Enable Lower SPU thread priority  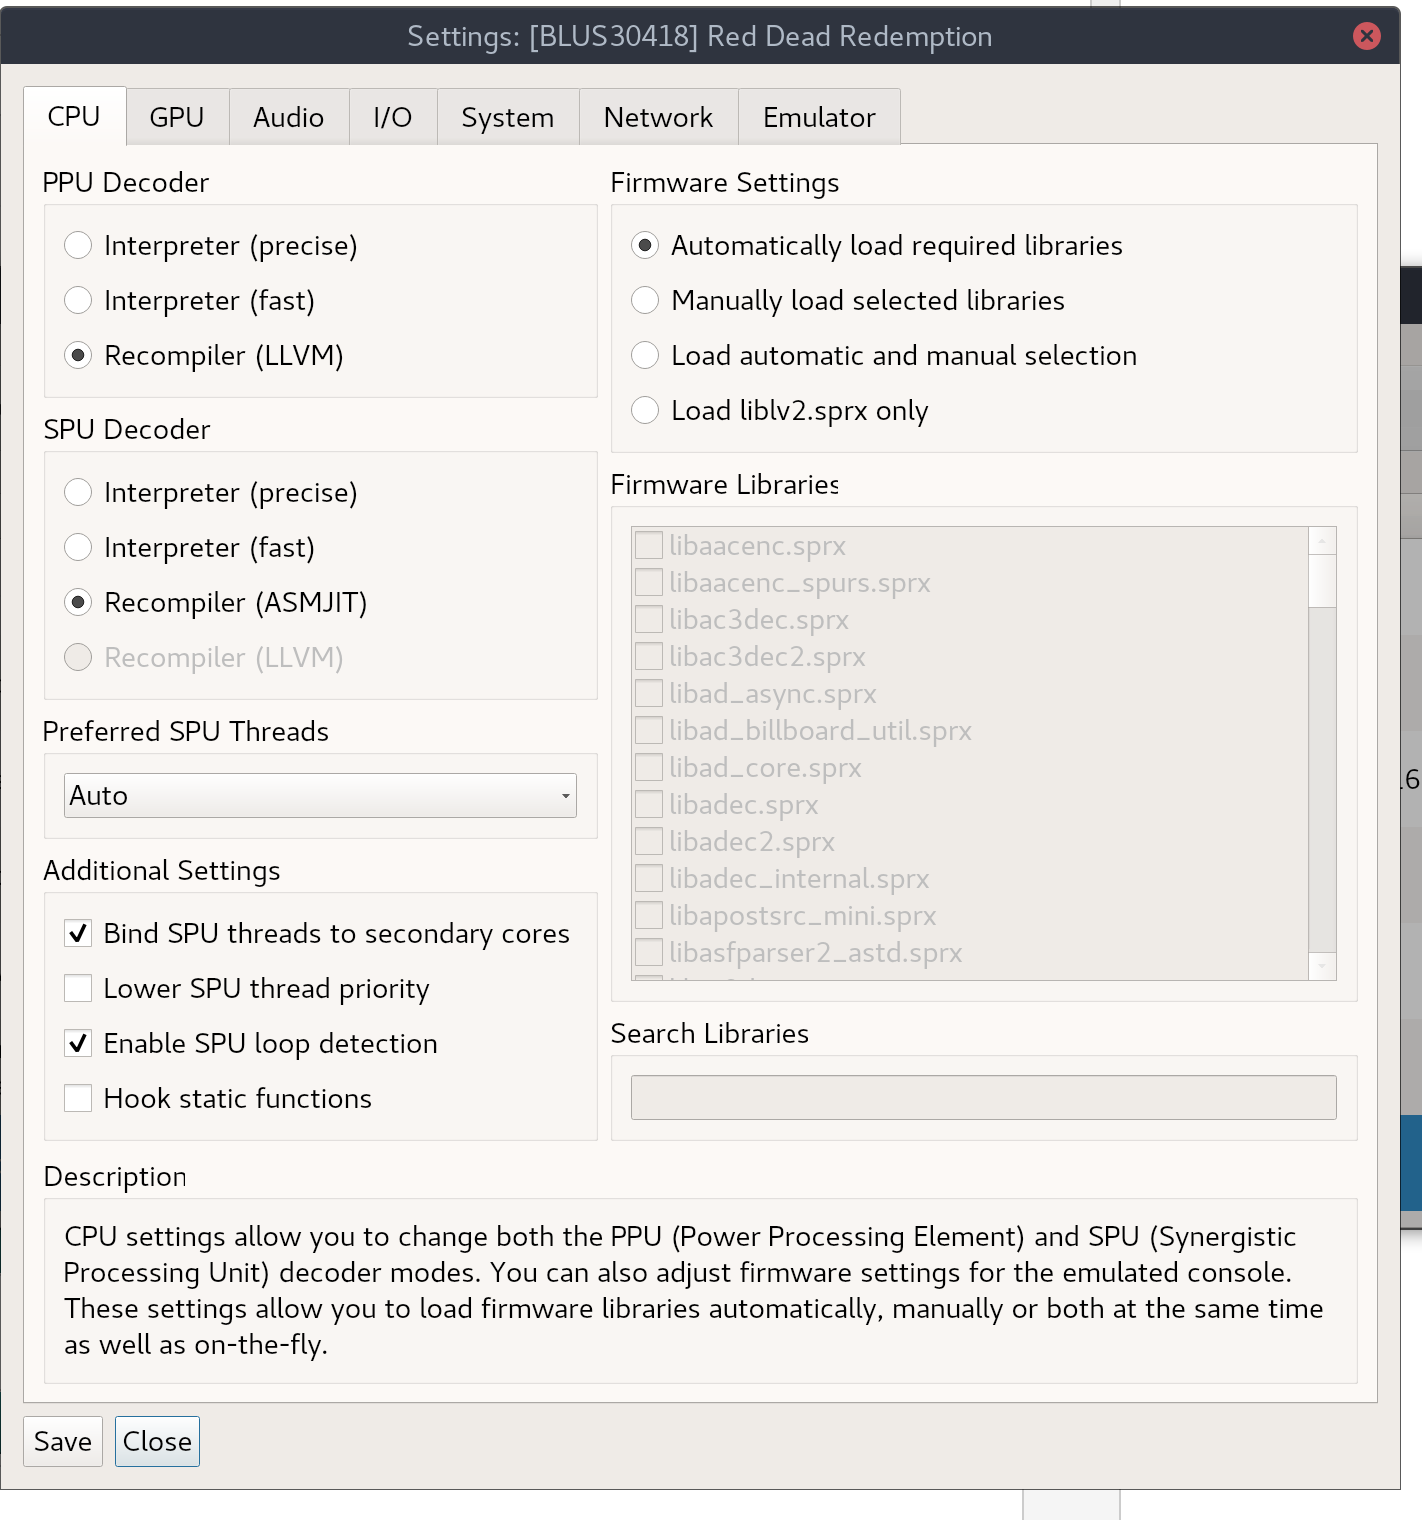[x=247, y=988]
